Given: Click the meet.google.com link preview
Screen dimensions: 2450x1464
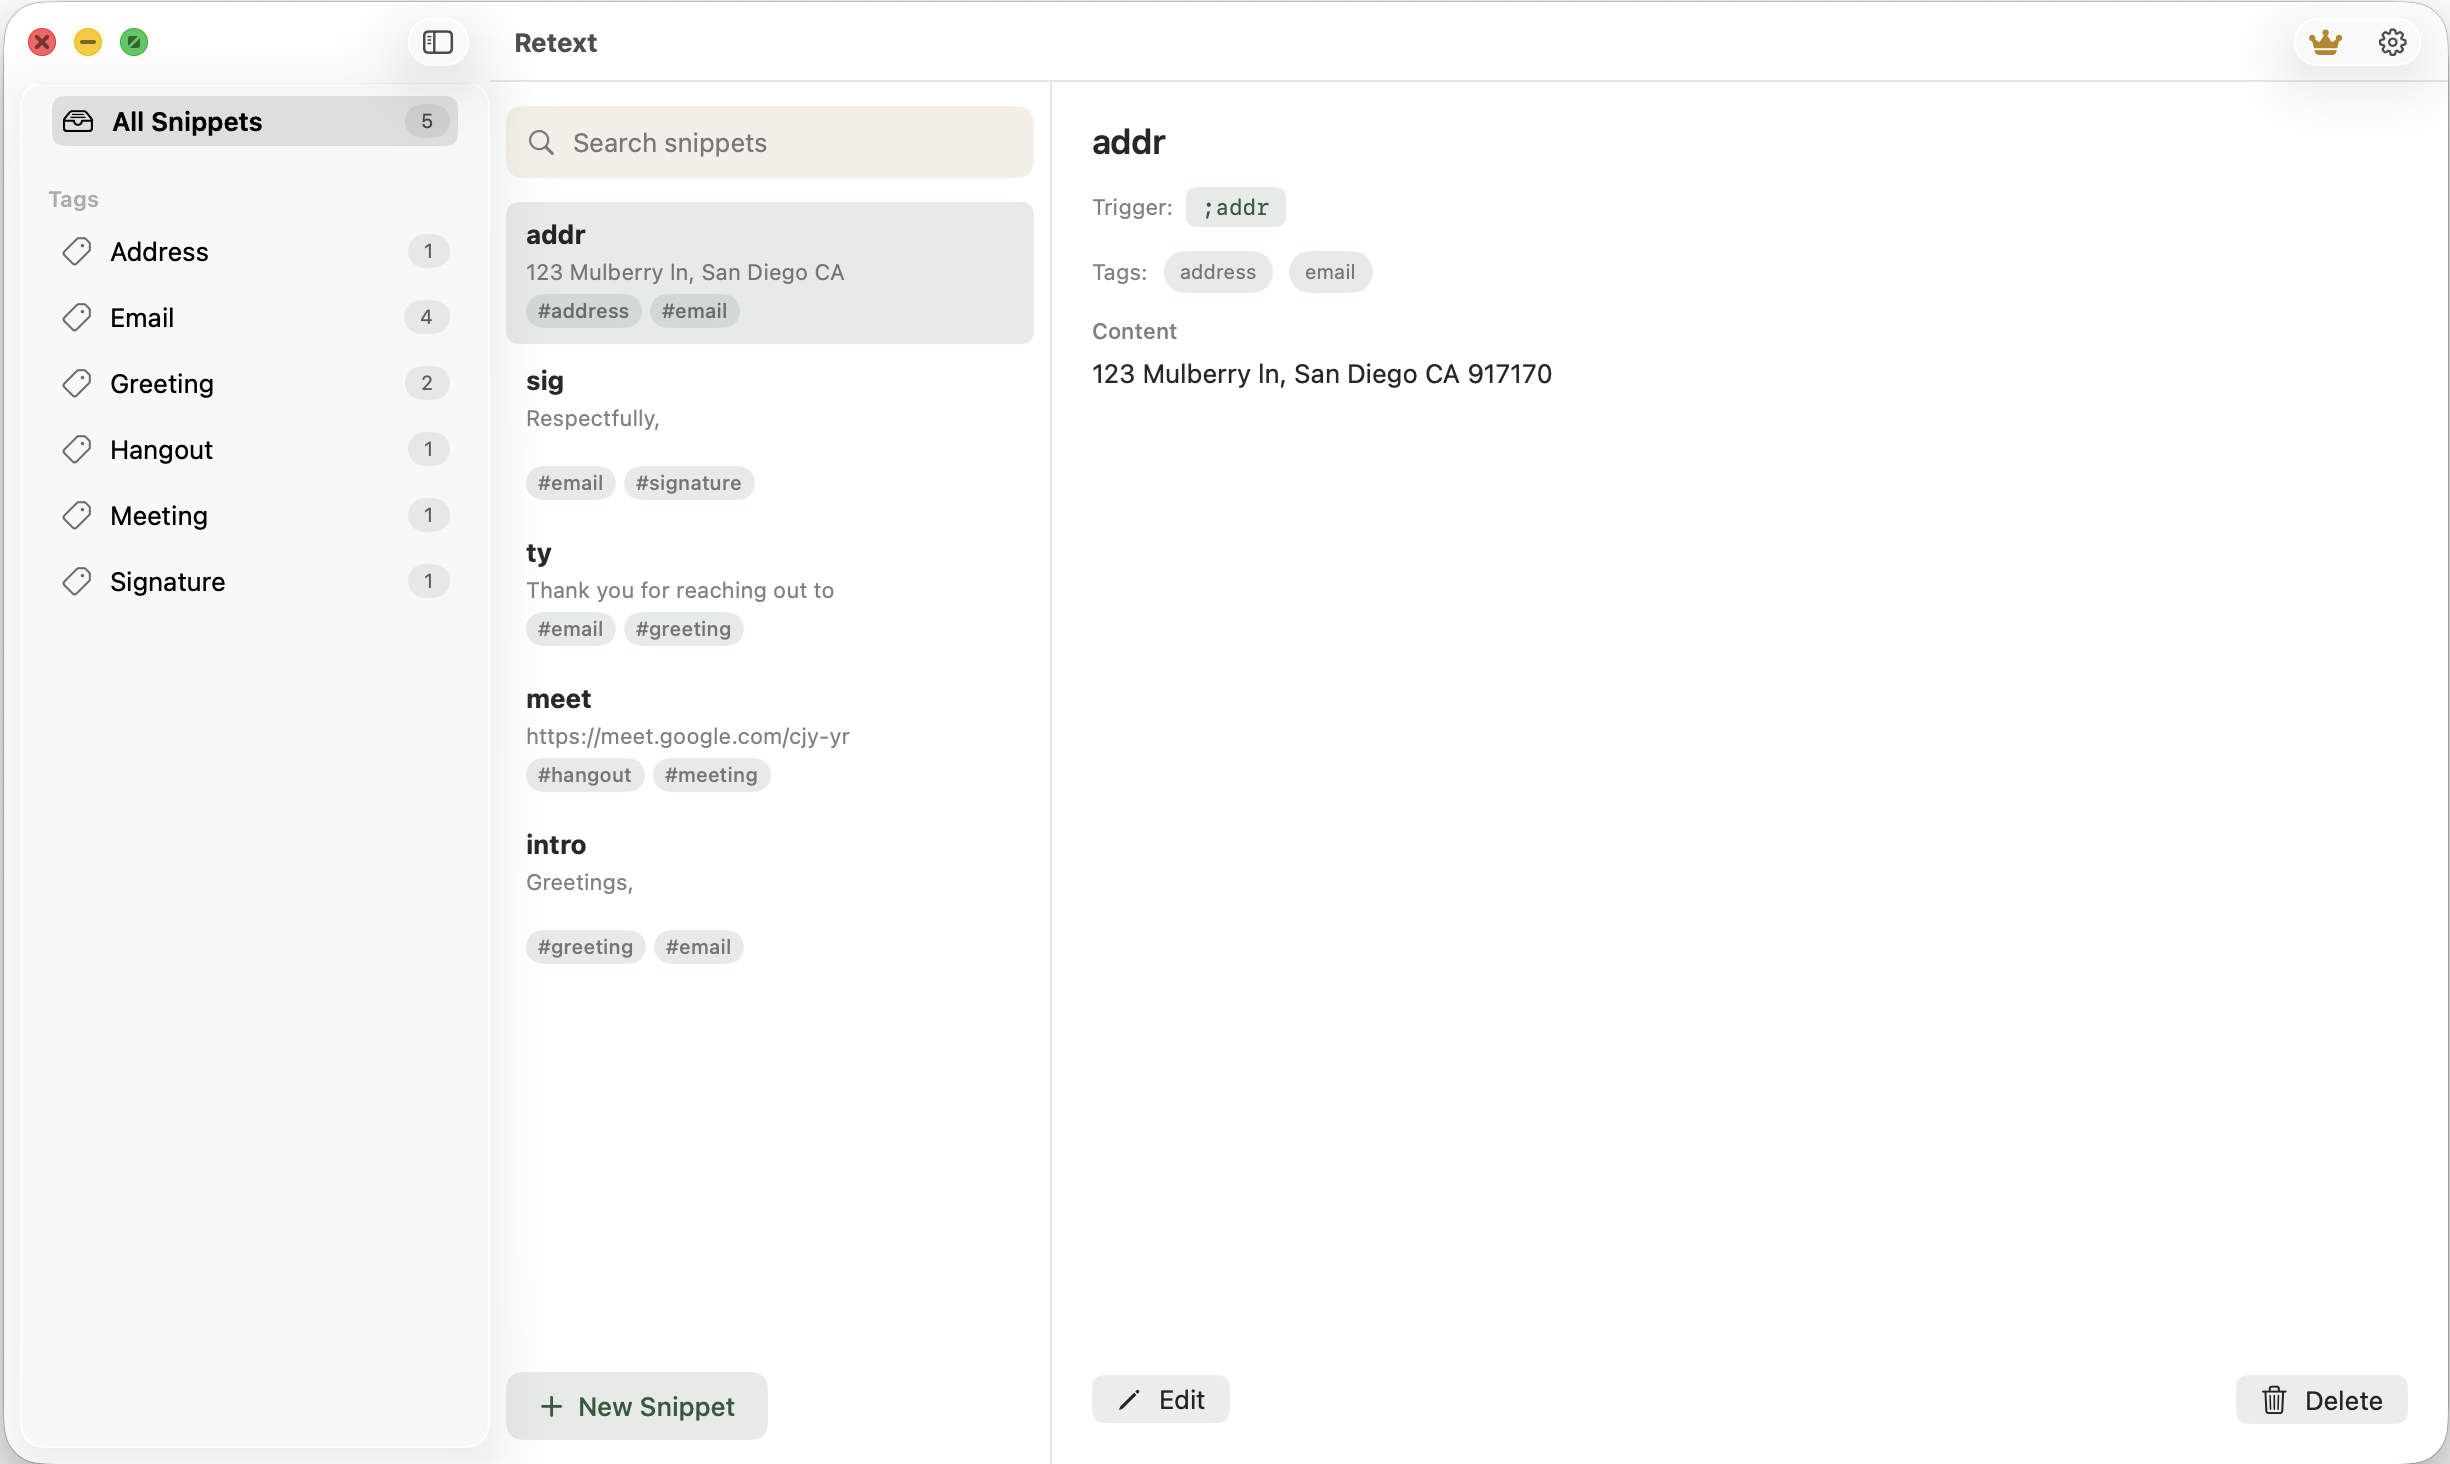Looking at the screenshot, I should point(688,736).
